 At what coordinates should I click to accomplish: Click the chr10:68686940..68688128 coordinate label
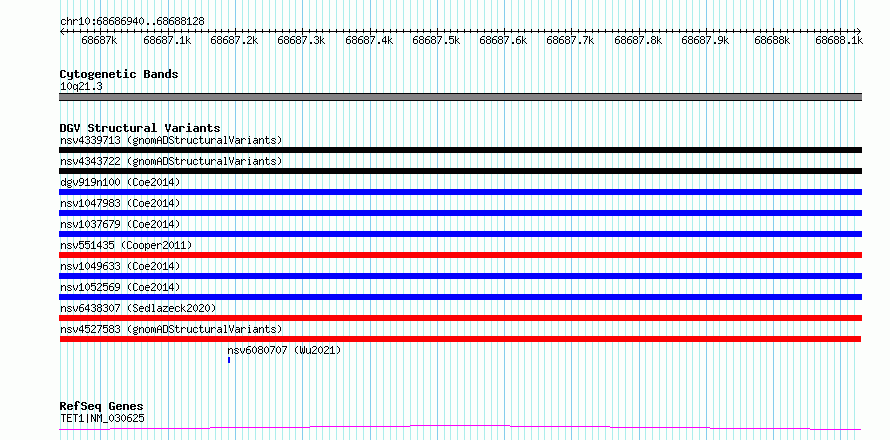click(132, 21)
